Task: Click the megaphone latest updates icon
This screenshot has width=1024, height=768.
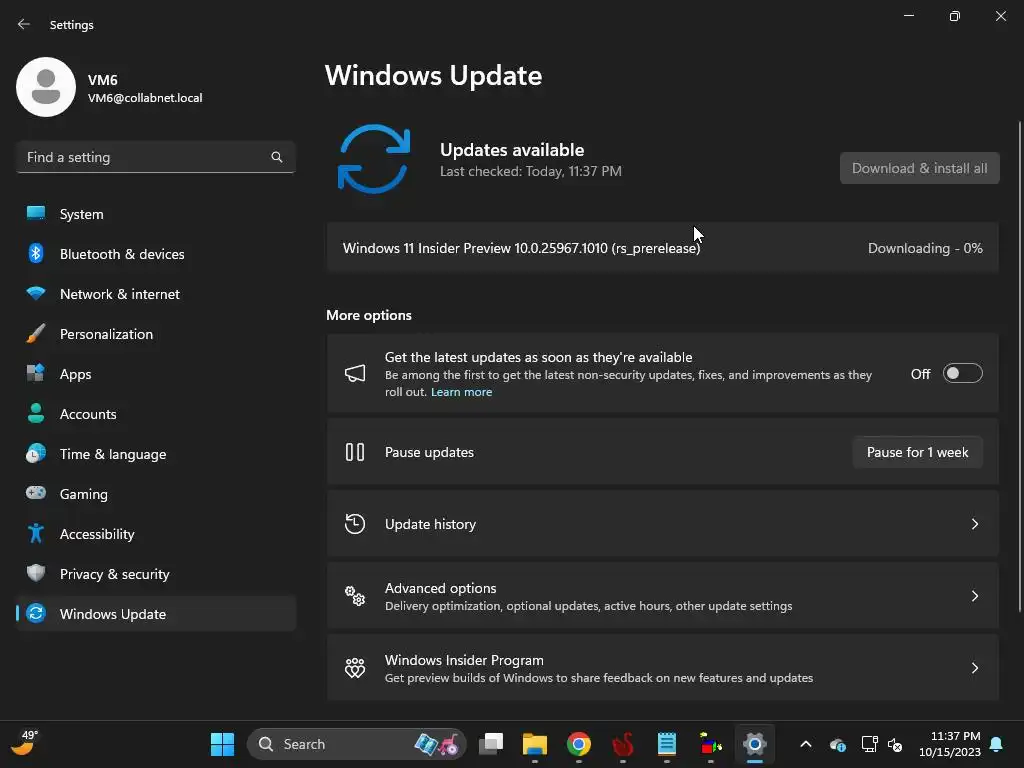Action: (355, 374)
